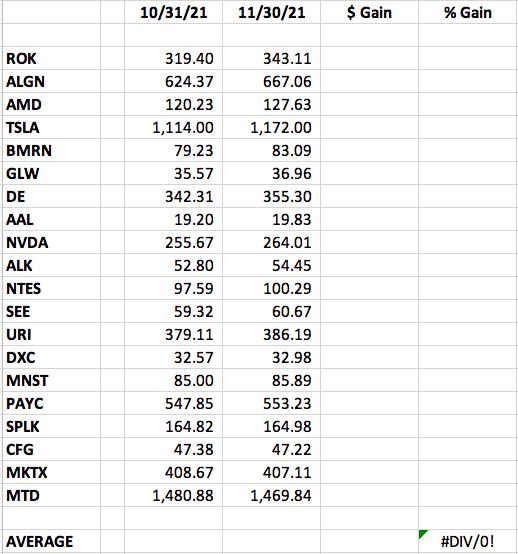Click the empty $ Gain cell for ROK

370,58
